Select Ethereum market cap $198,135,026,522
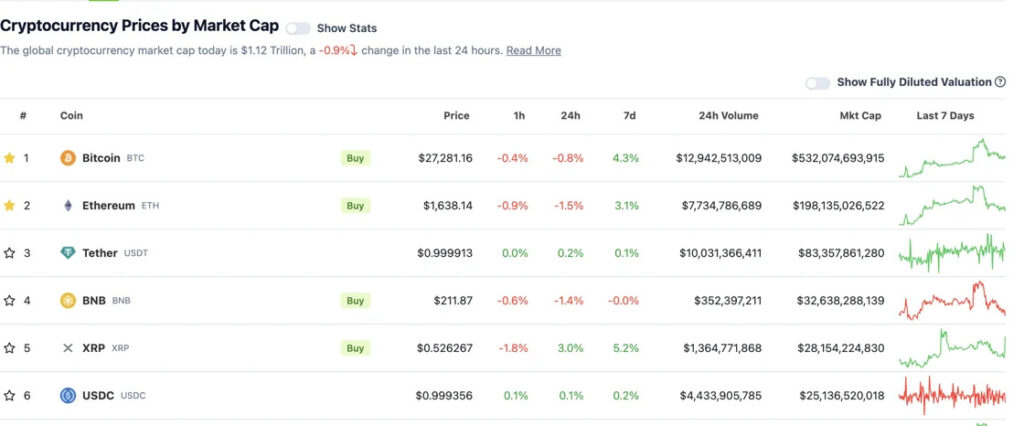This screenshot has width=1024, height=426. tap(839, 206)
